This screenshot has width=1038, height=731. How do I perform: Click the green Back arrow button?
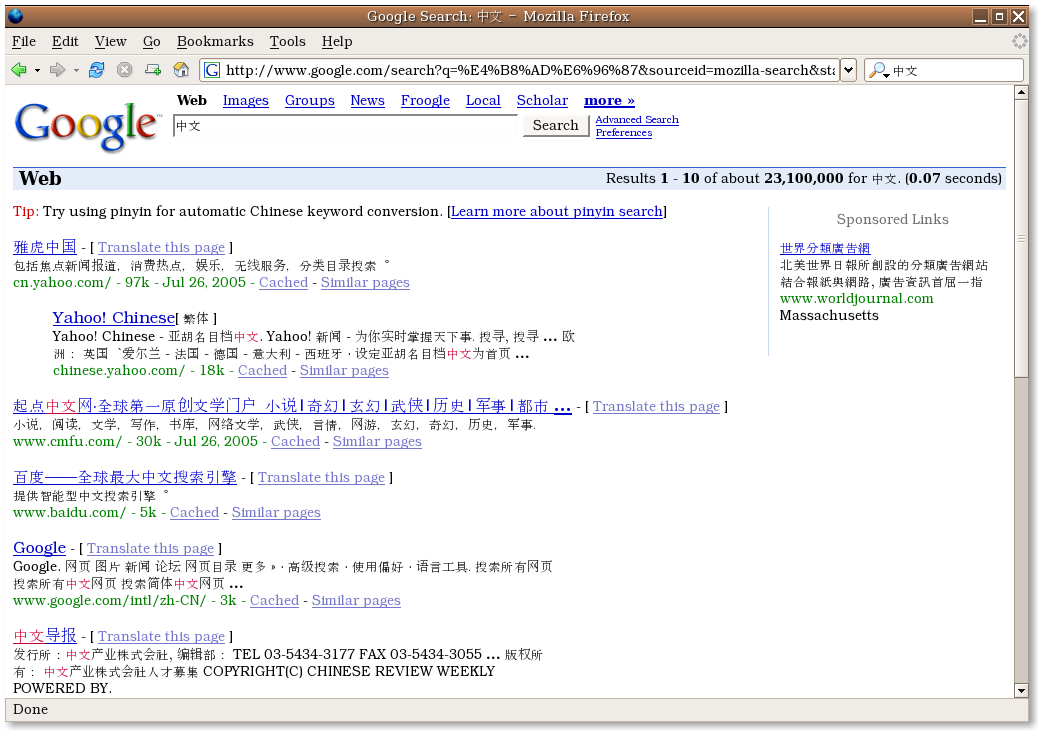click(19, 70)
